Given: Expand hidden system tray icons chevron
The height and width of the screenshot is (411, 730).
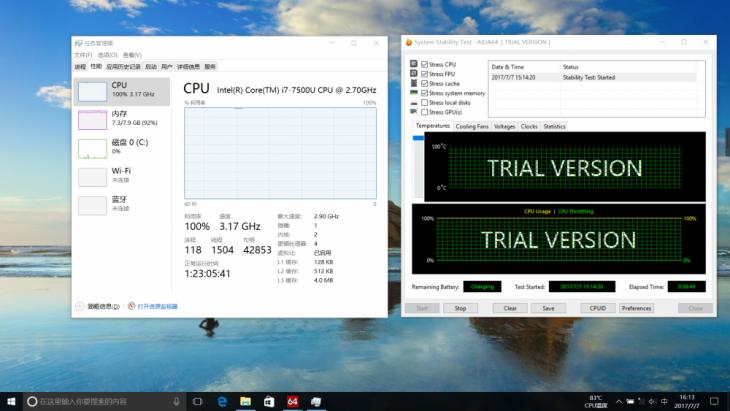Looking at the screenshot, I should point(618,401).
